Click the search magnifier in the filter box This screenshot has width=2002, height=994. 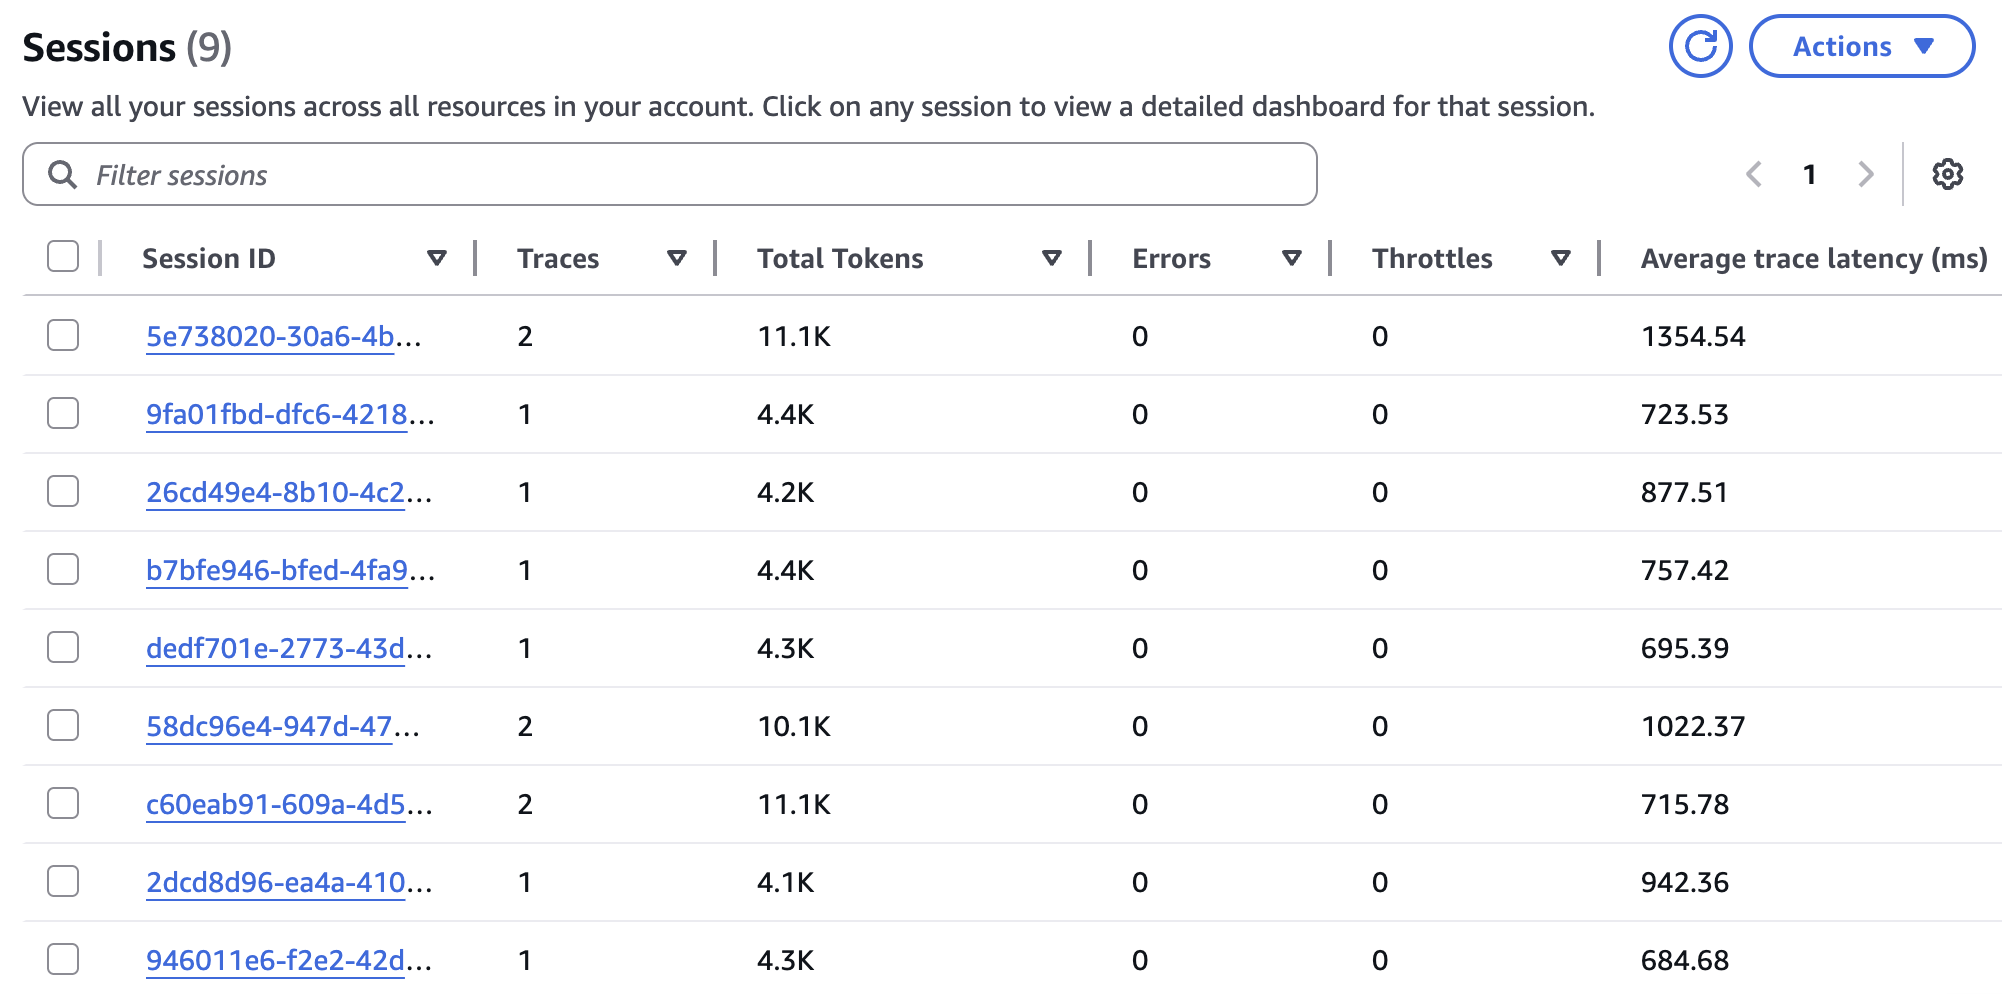62,174
